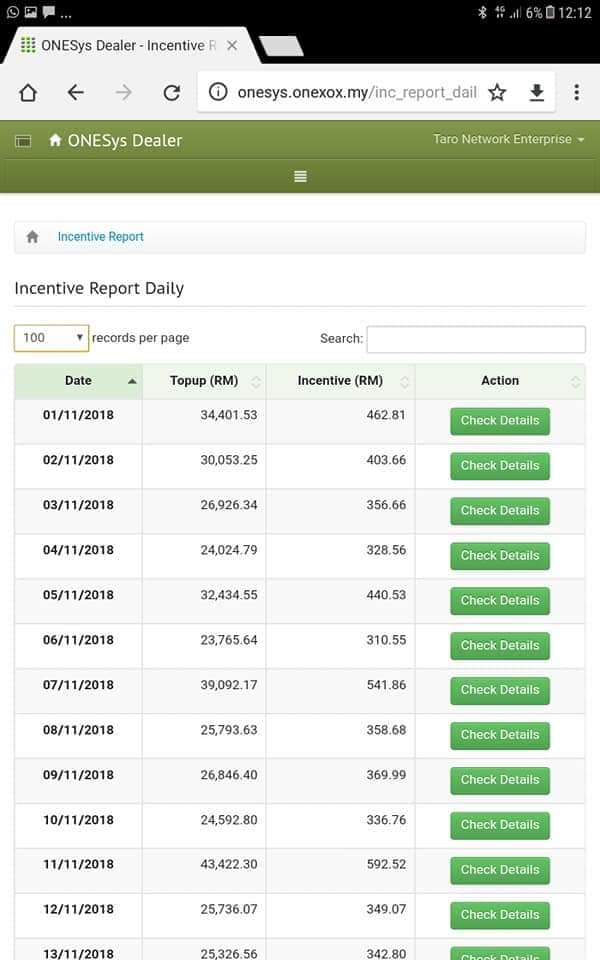Click topup value 24,024.79

coord(229,550)
